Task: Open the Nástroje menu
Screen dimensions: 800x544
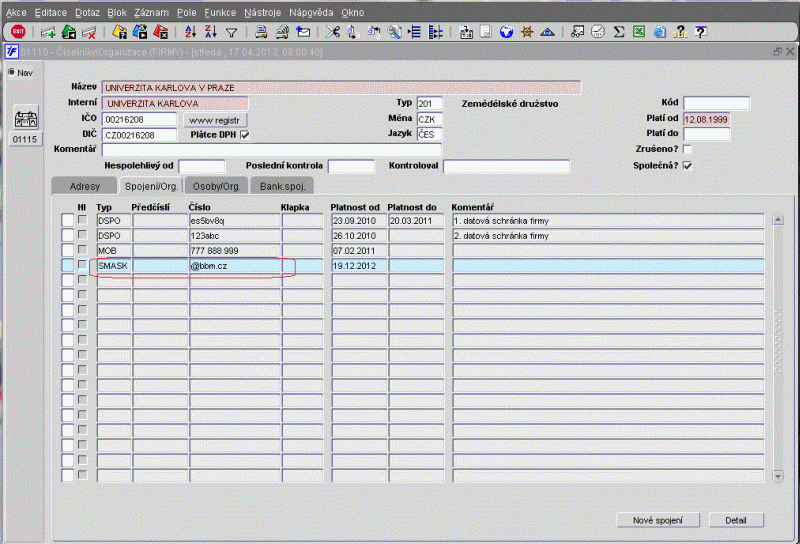Action: point(262,12)
